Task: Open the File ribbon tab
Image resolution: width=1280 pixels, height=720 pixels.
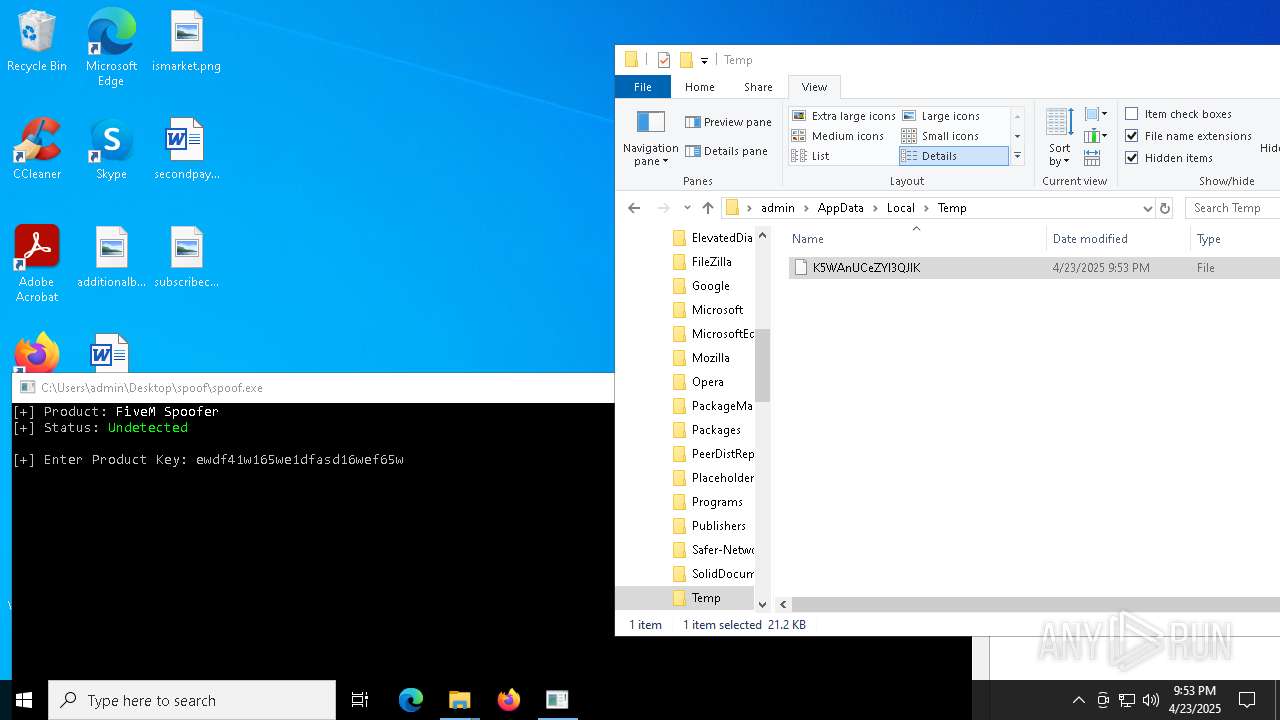Action: 643,87
